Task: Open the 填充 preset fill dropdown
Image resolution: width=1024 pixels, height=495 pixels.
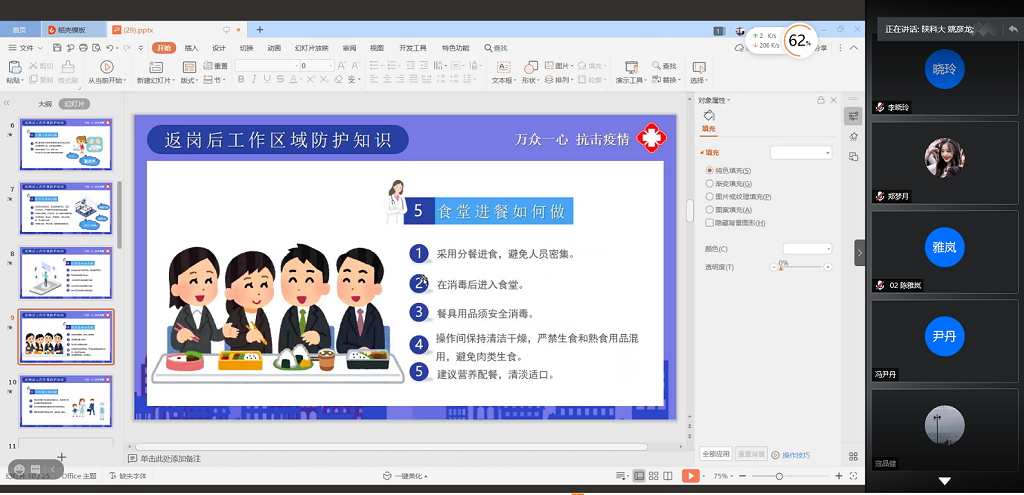Action: [x=801, y=152]
